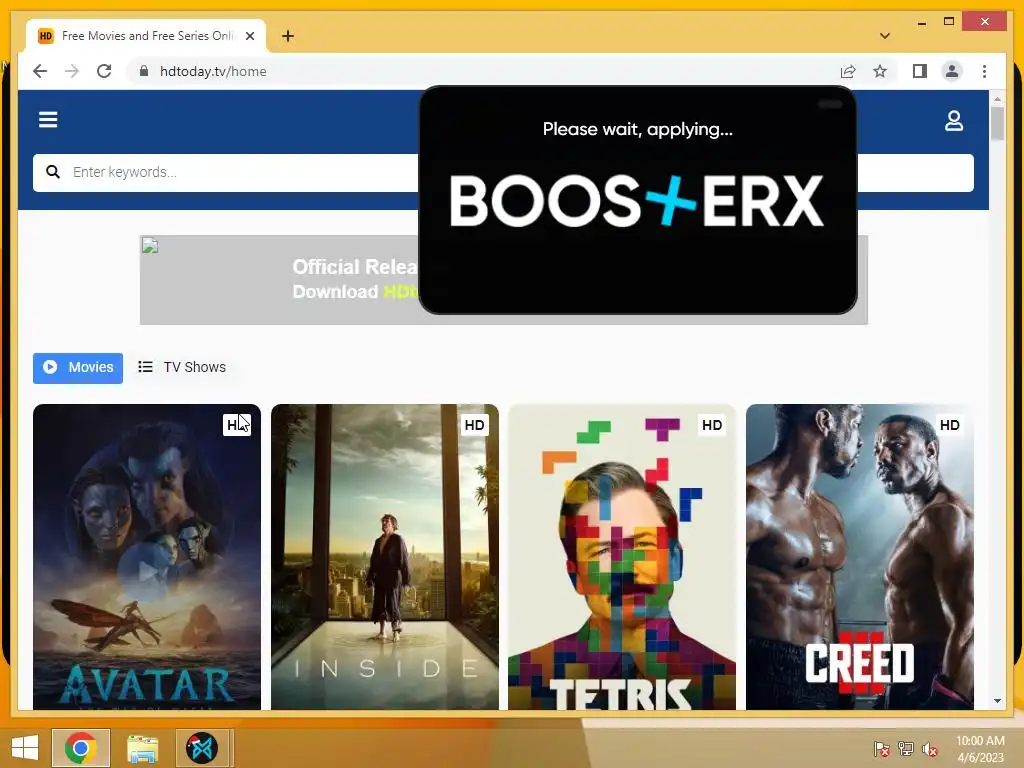Share this page icon in address bar
The image size is (1024, 768).
(848, 71)
